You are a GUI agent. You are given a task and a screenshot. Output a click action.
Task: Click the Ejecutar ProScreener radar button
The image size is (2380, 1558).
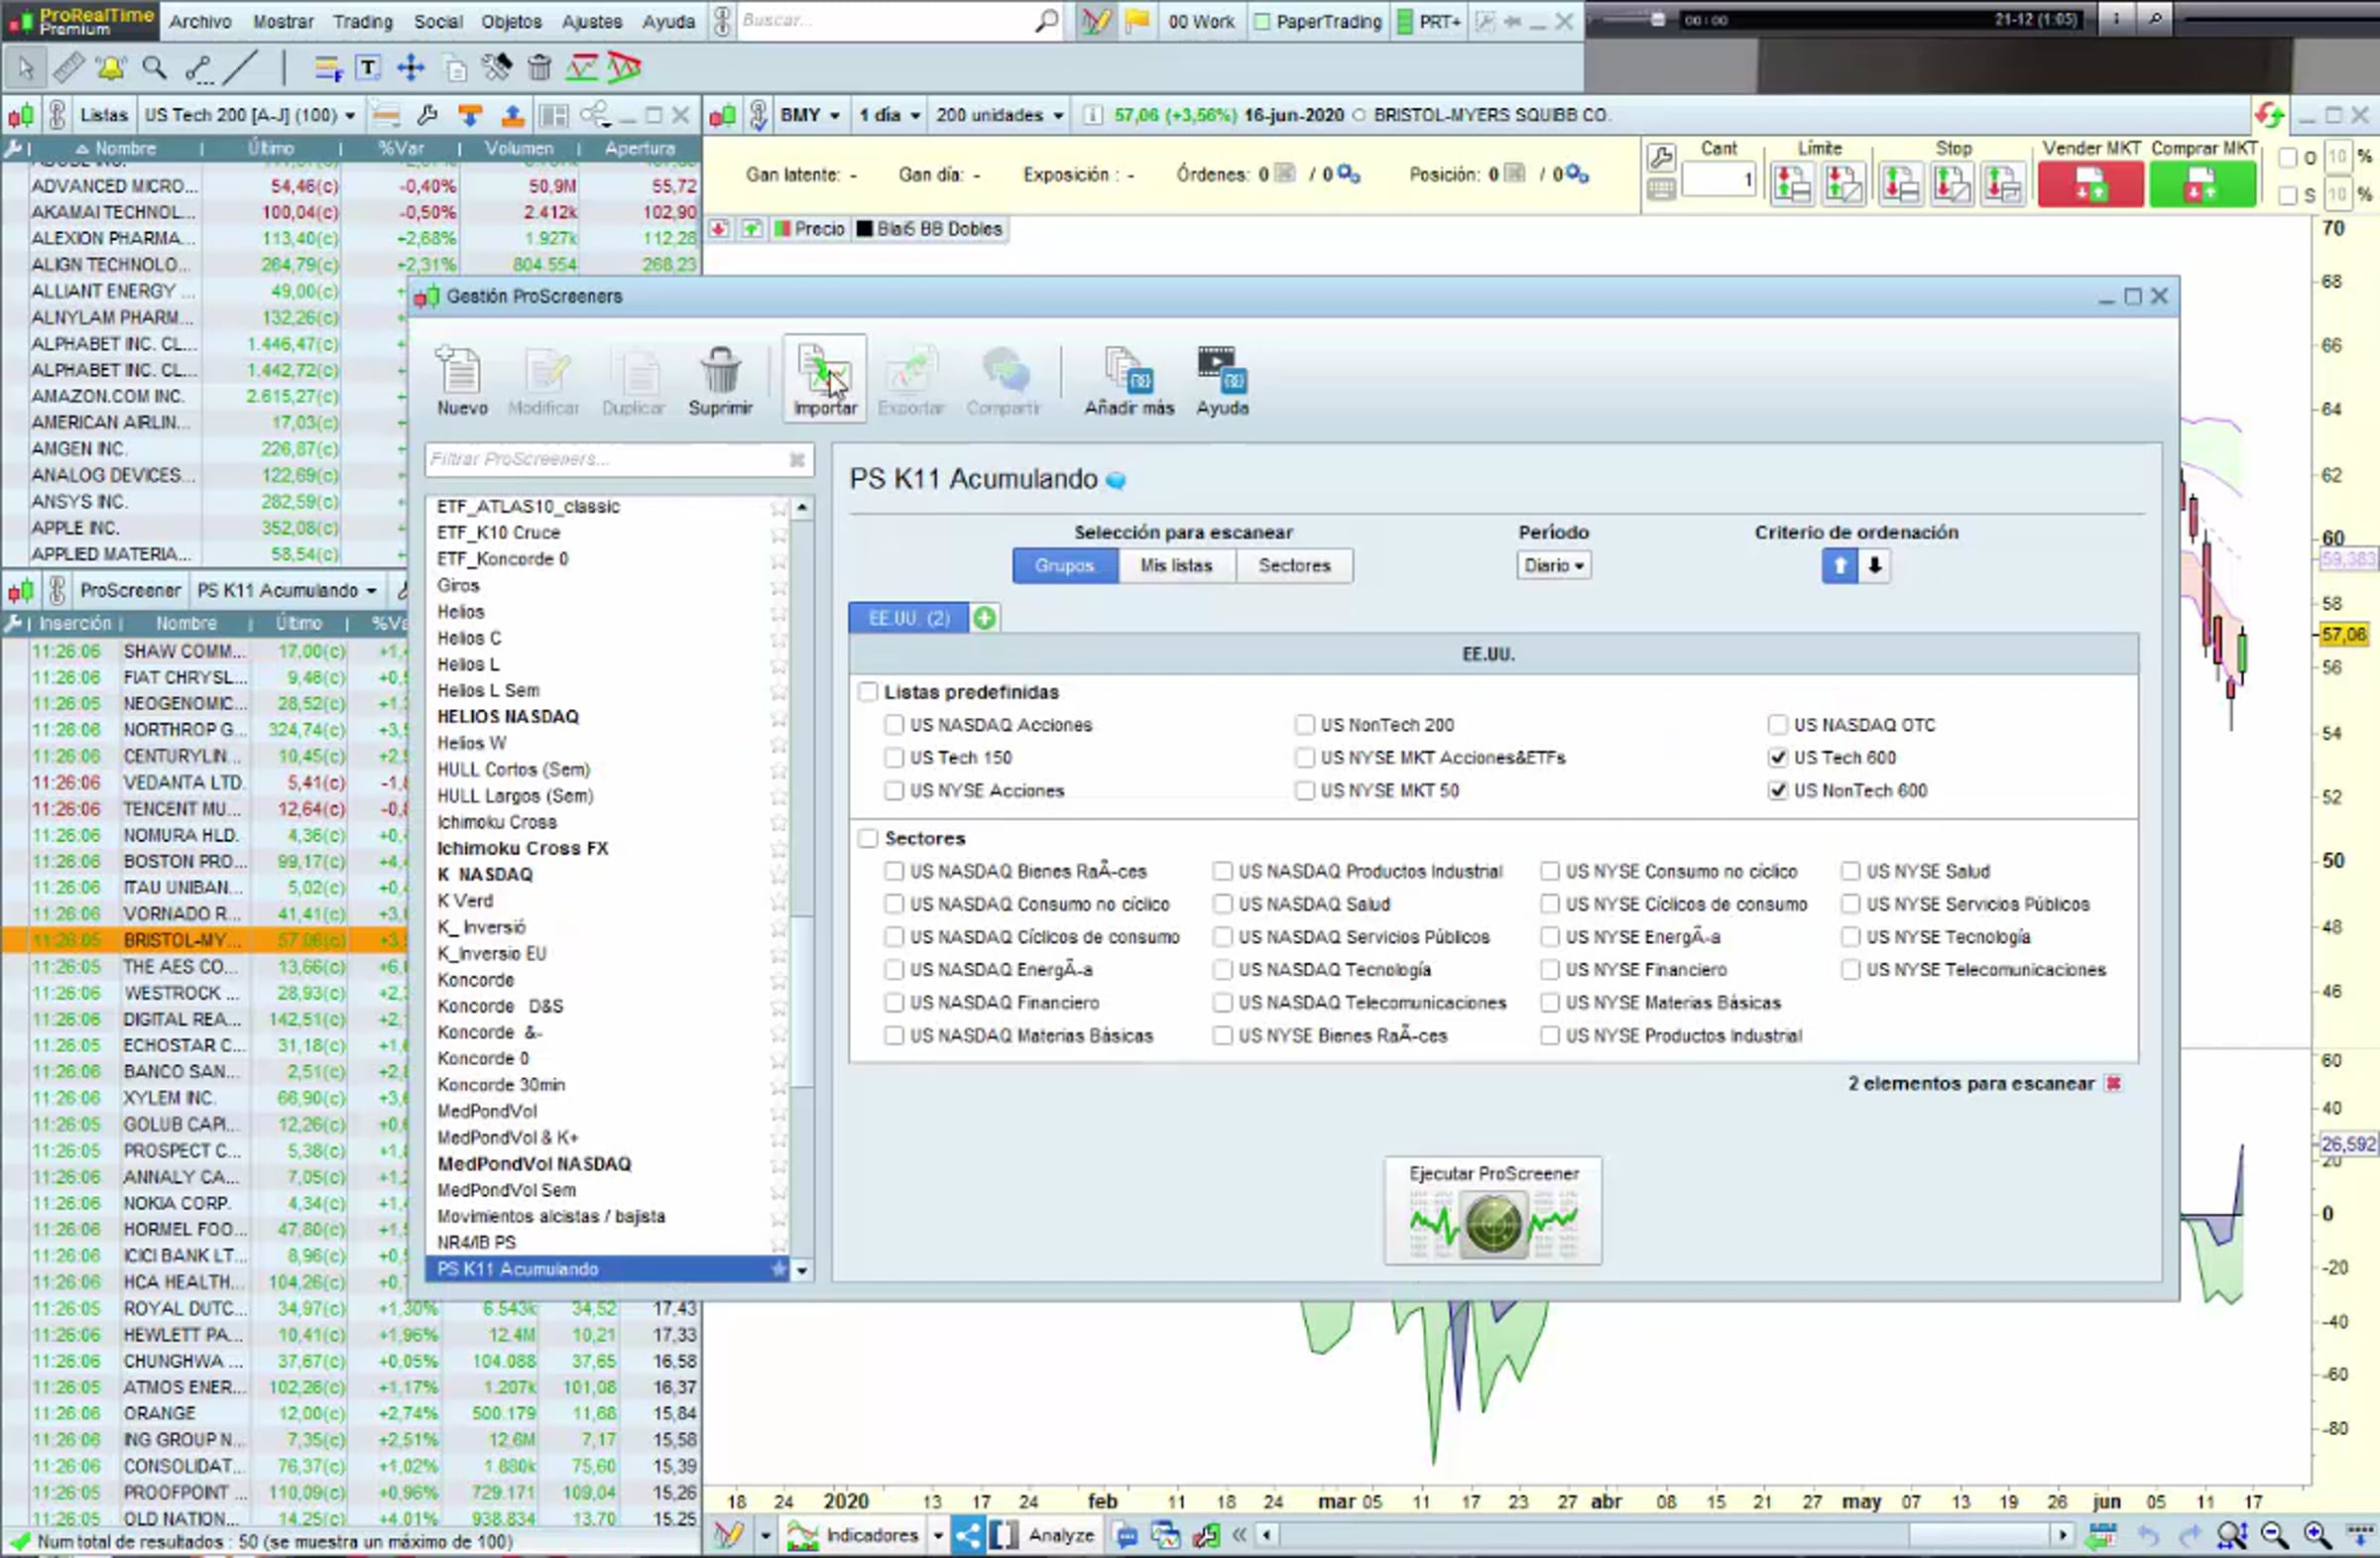point(1493,1211)
